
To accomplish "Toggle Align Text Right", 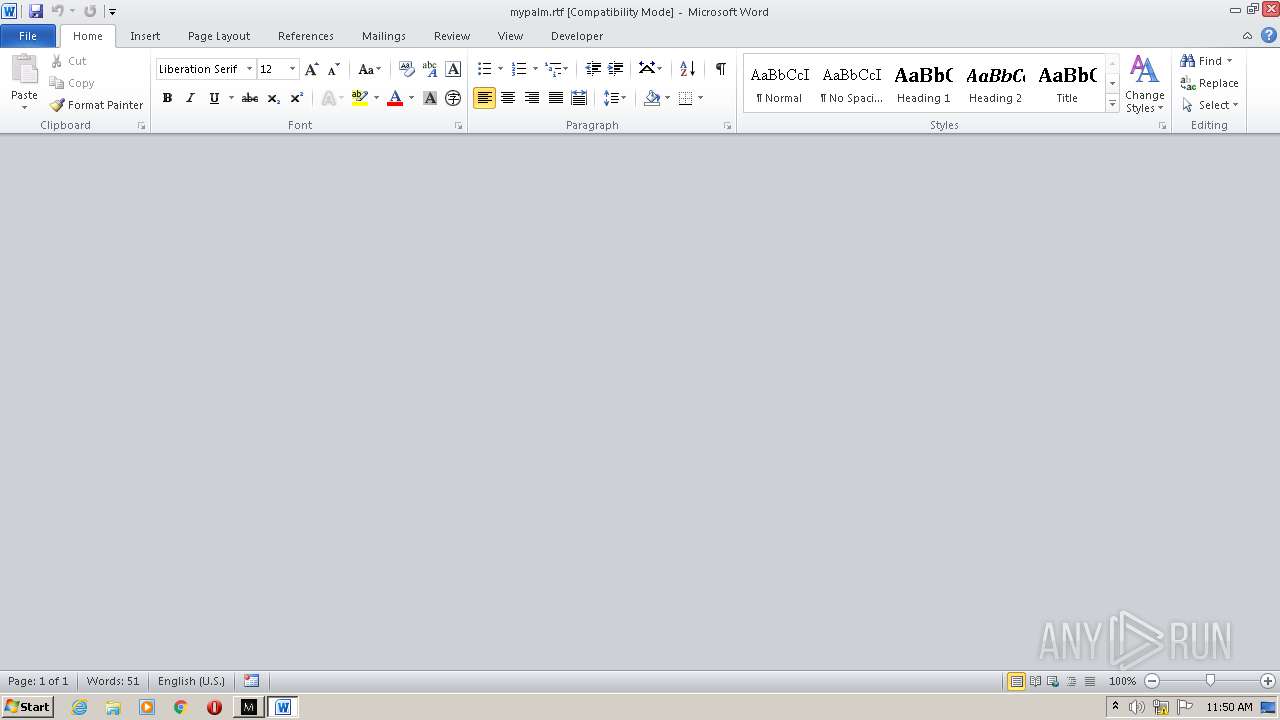I will (531, 98).
